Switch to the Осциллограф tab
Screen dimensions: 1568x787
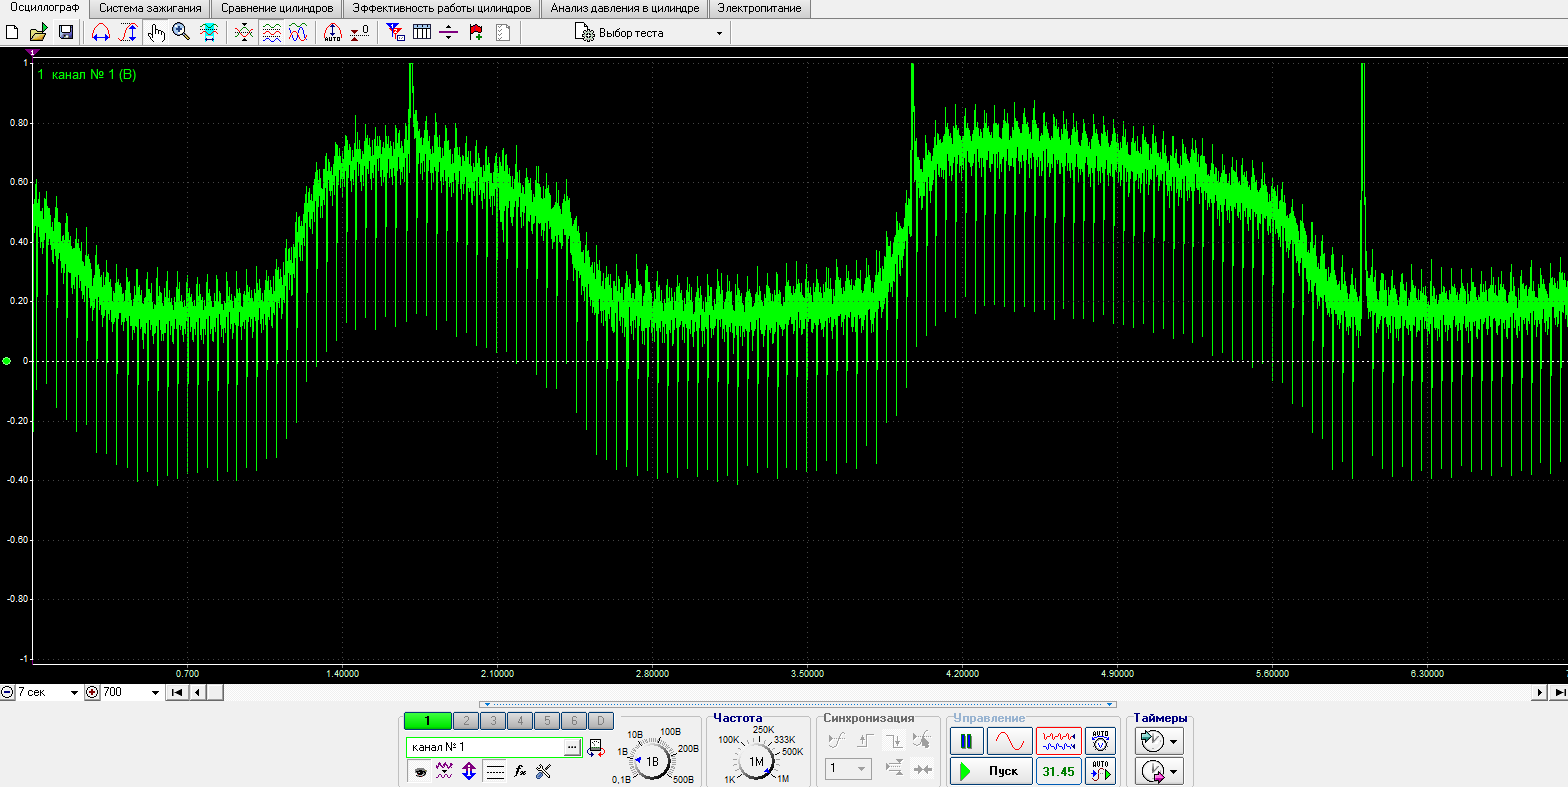44,8
